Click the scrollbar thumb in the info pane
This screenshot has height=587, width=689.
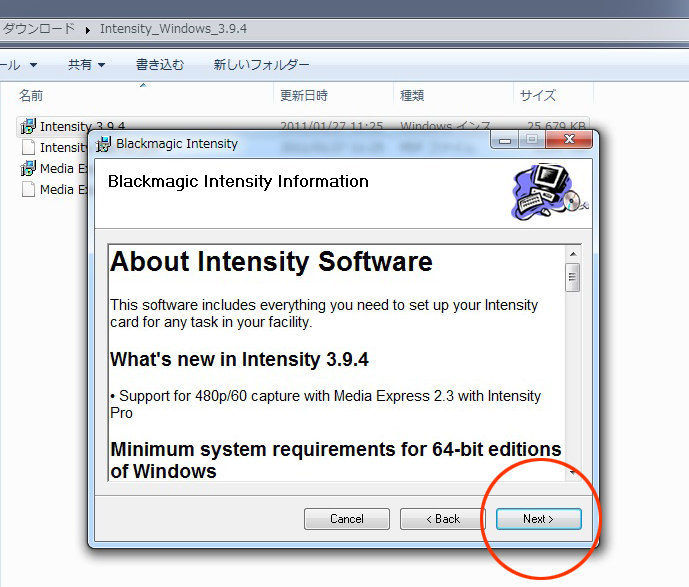(x=572, y=277)
